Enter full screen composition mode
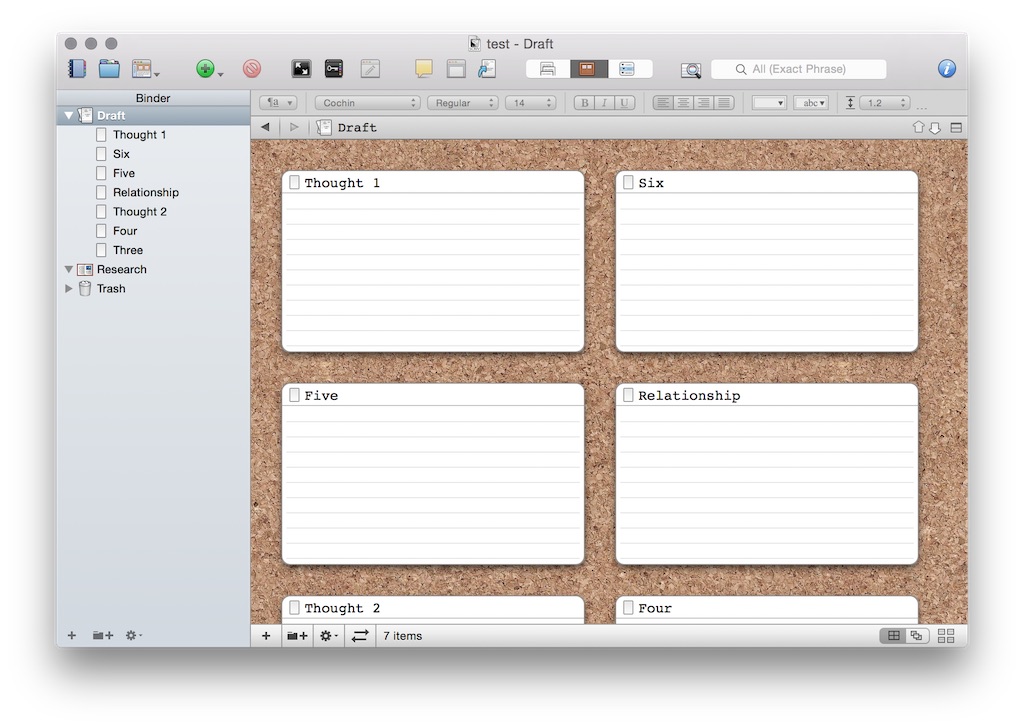 coord(301,69)
